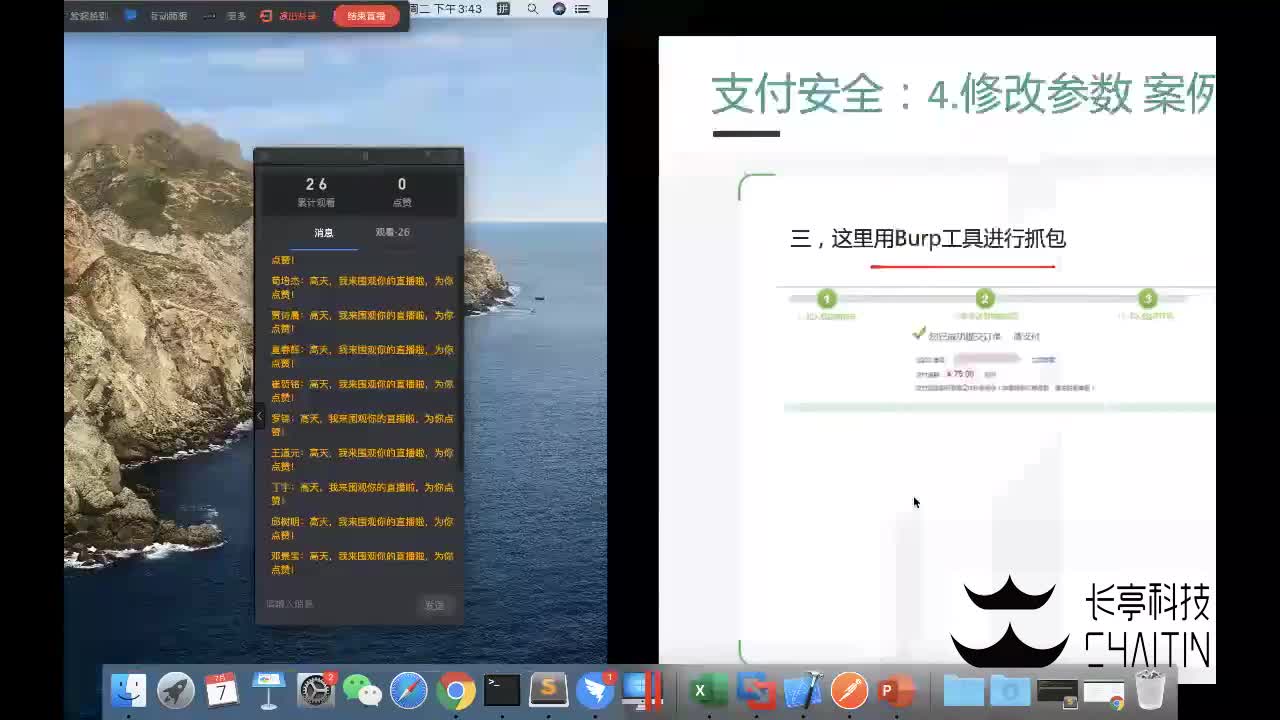Click the chat message from 罗锴
Screen dimensions: 1280x720
(362, 425)
